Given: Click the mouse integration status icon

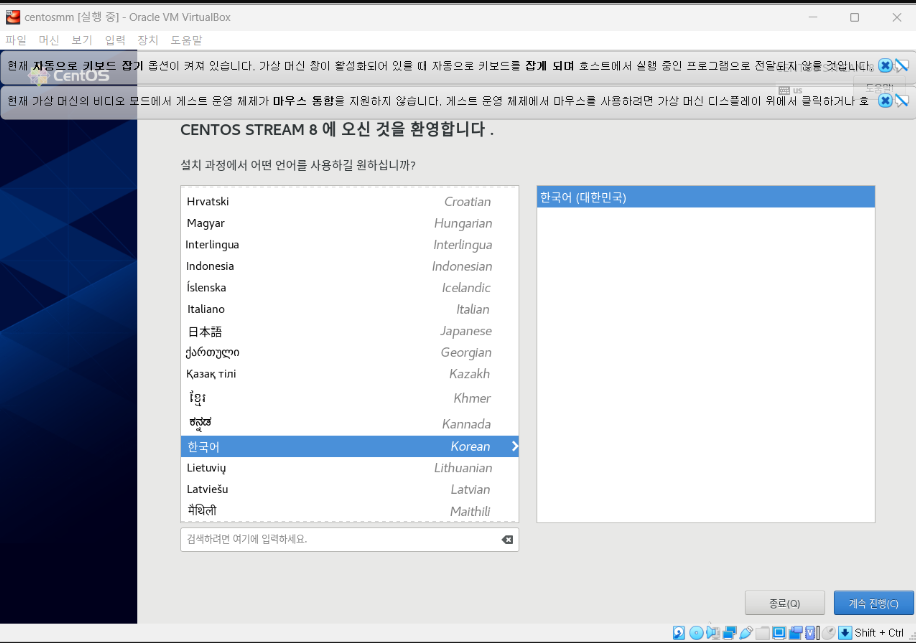Looking at the screenshot, I should tap(828, 632).
